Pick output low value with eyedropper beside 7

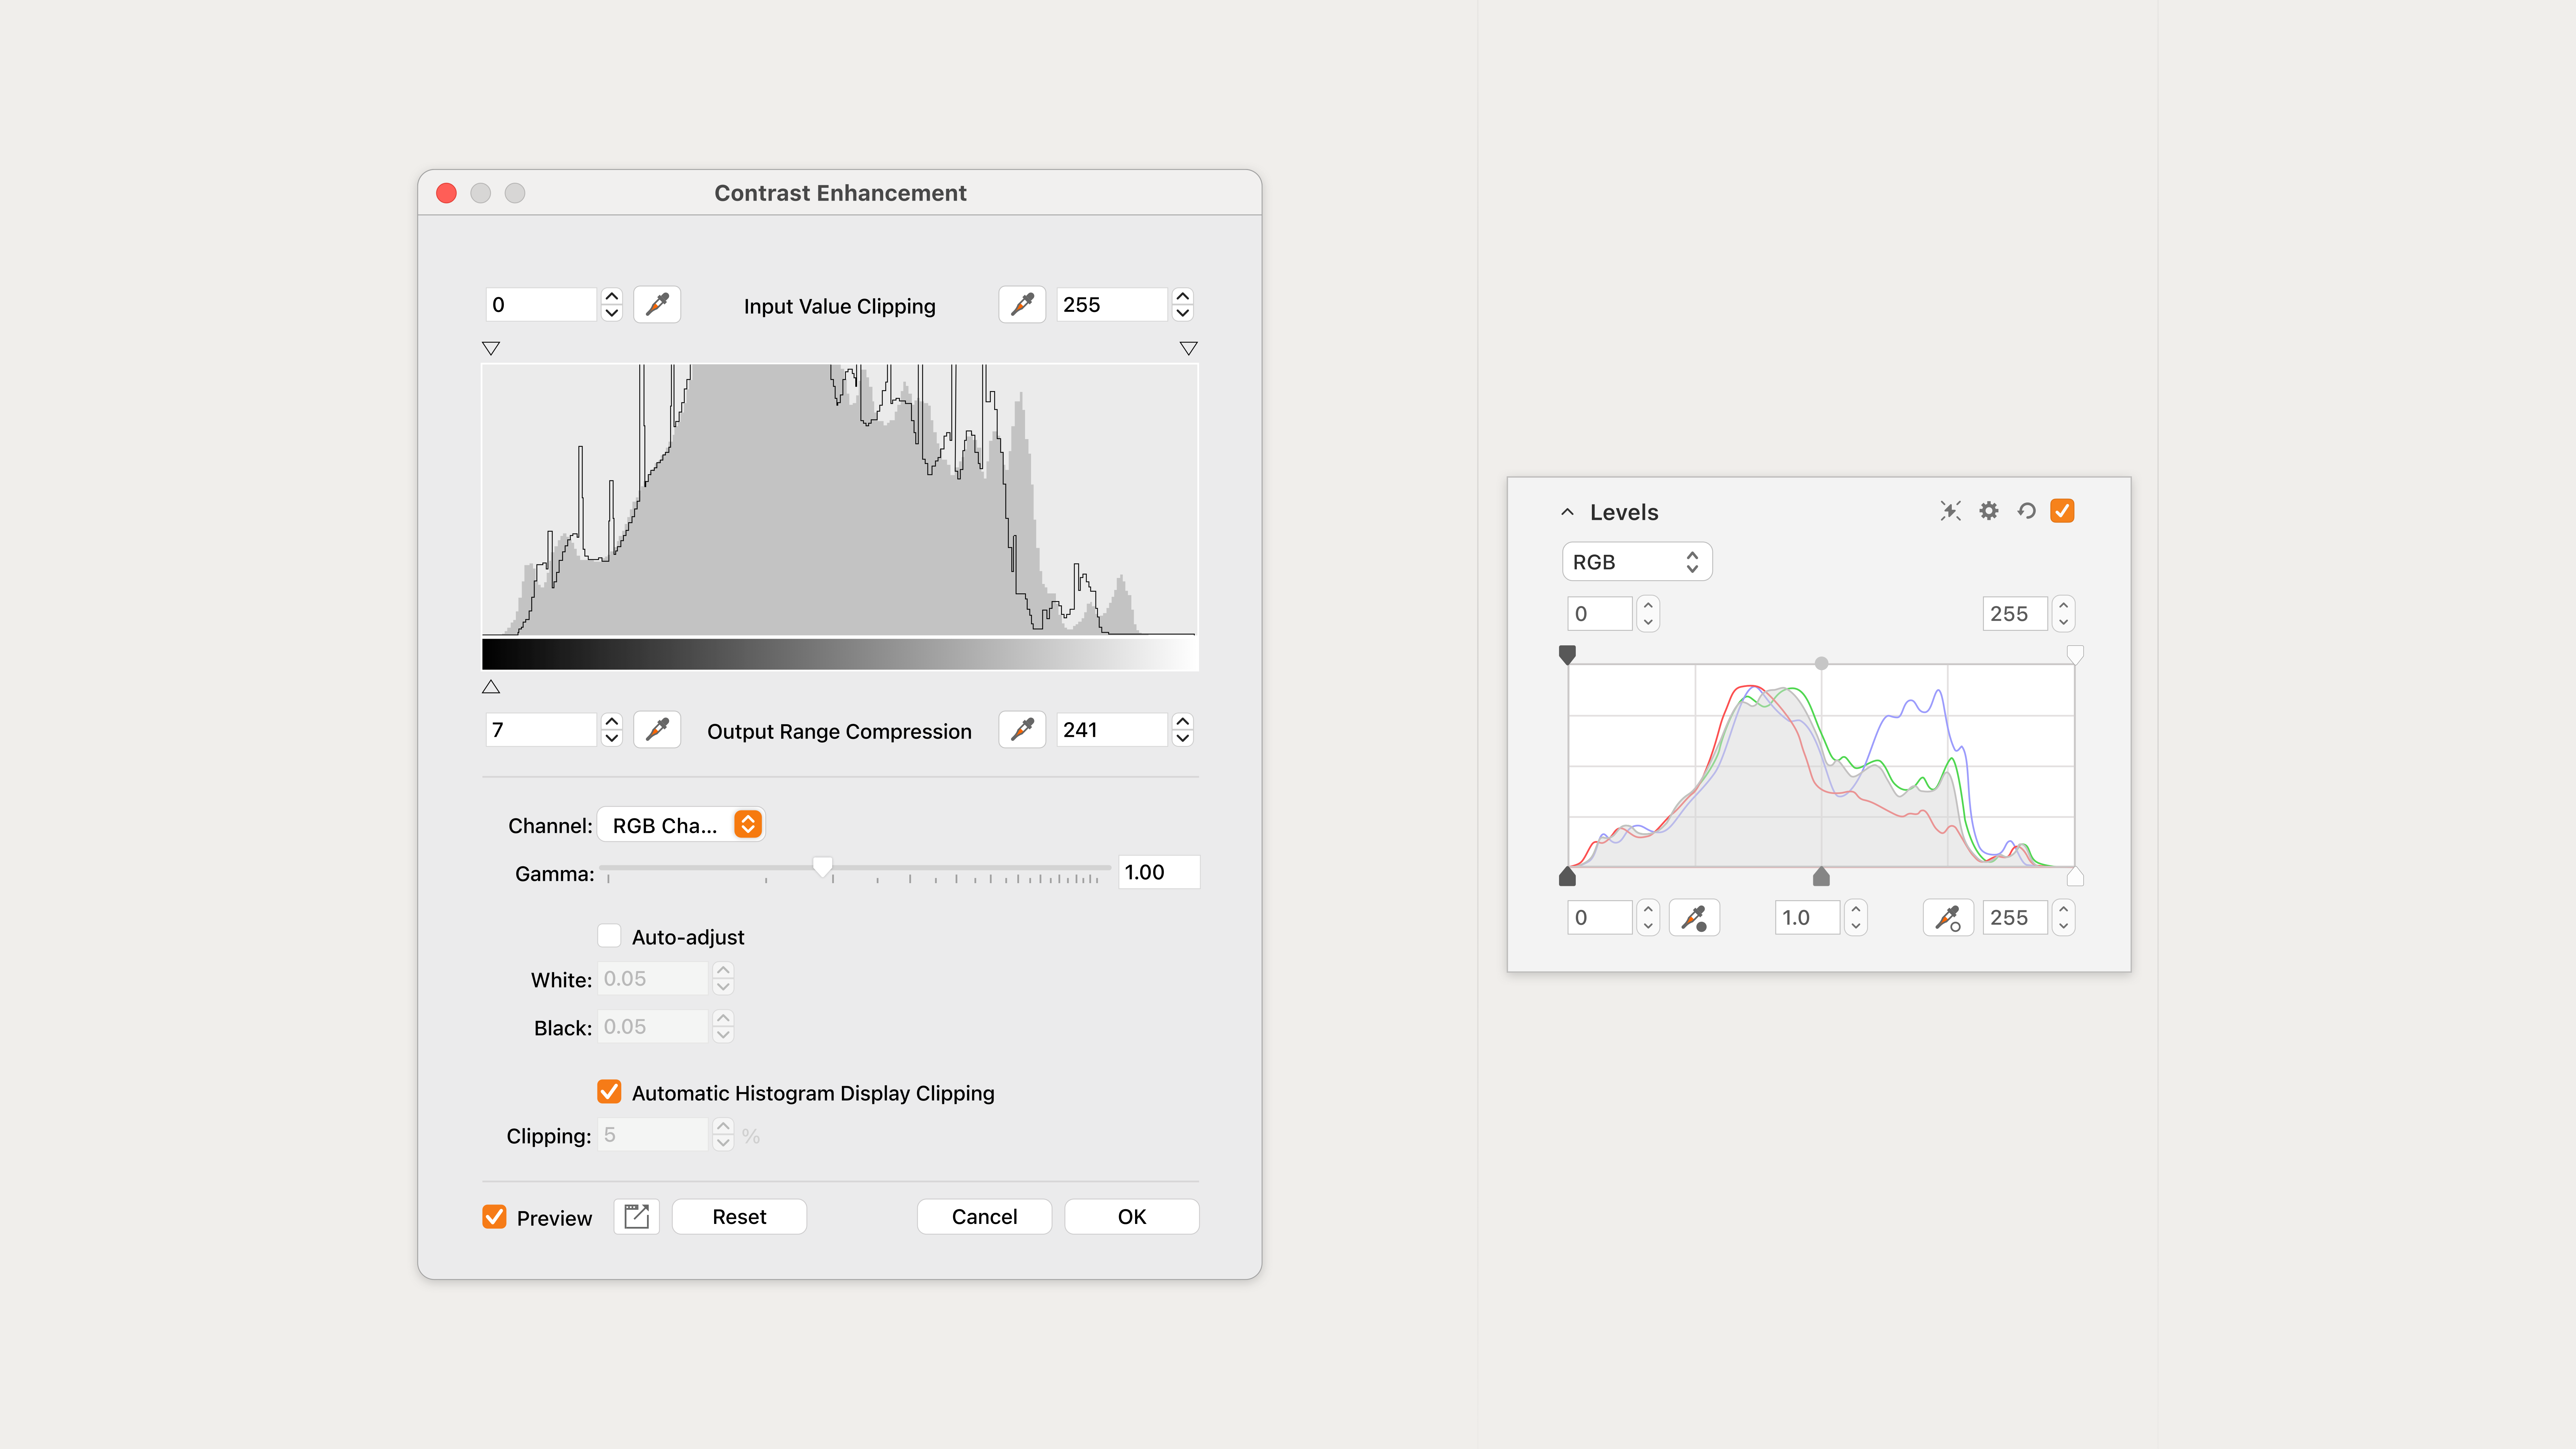(x=657, y=730)
